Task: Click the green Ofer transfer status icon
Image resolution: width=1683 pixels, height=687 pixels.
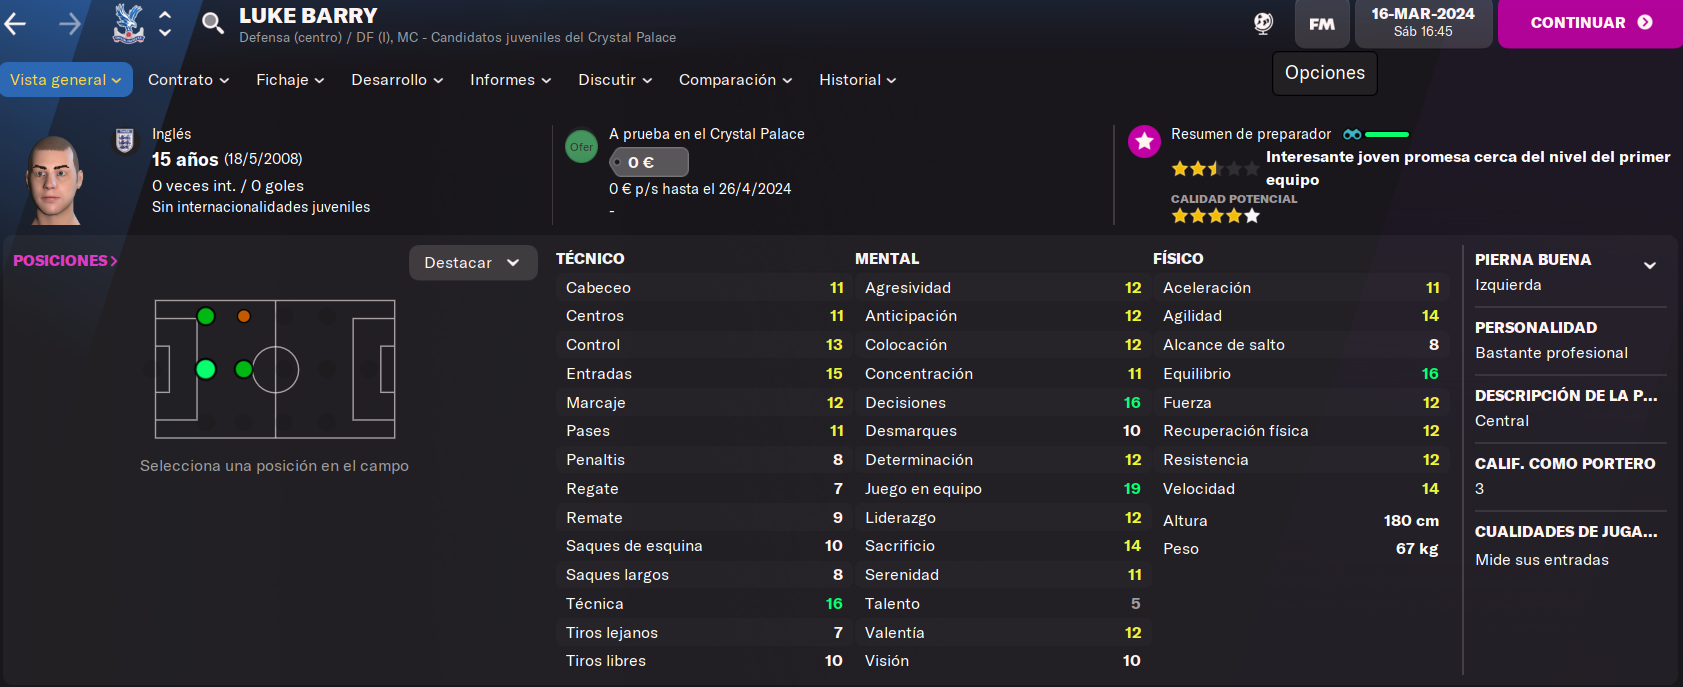Action: click(x=581, y=147)
